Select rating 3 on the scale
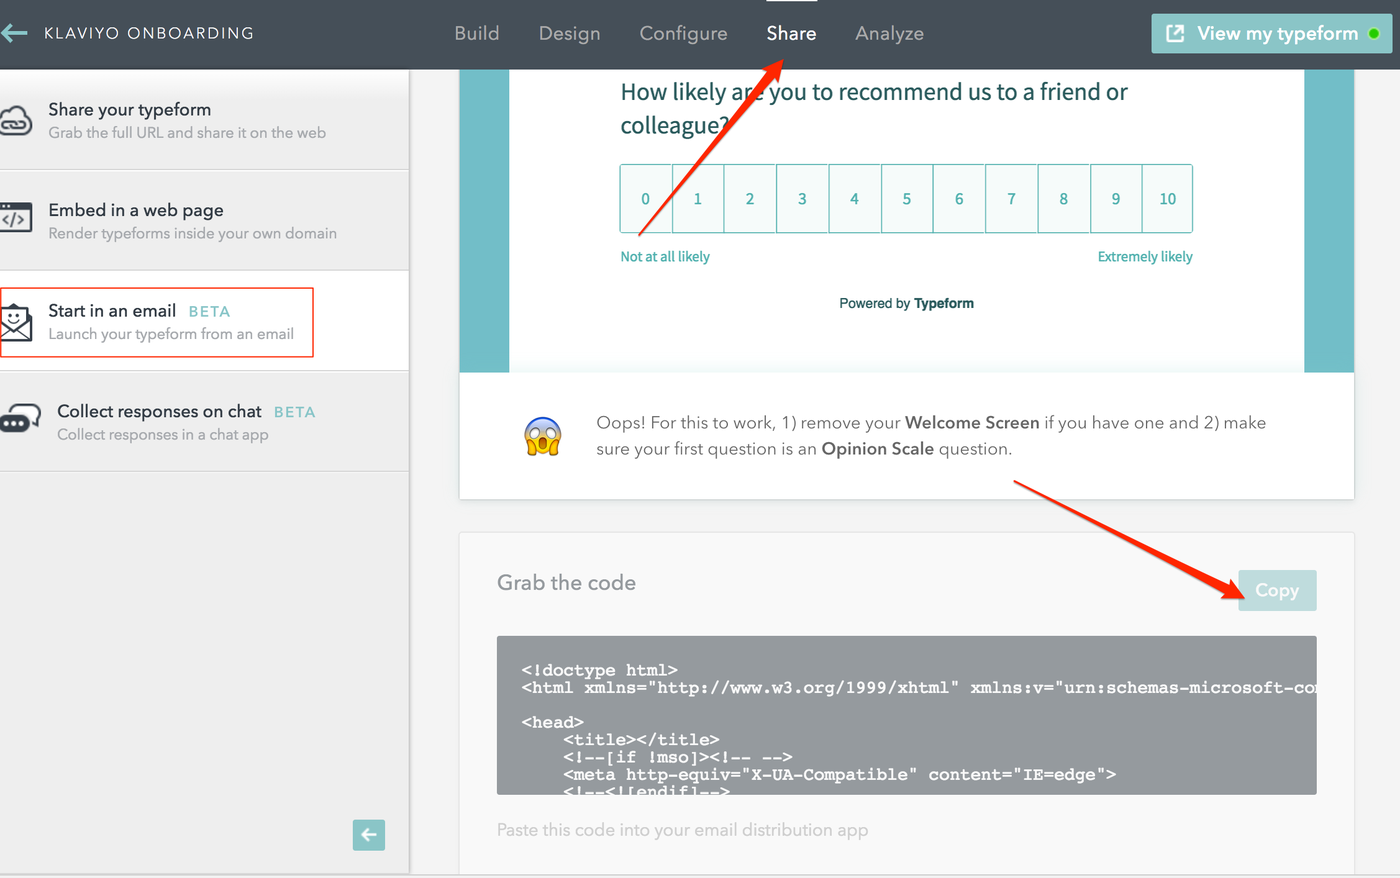 point(802,199)
